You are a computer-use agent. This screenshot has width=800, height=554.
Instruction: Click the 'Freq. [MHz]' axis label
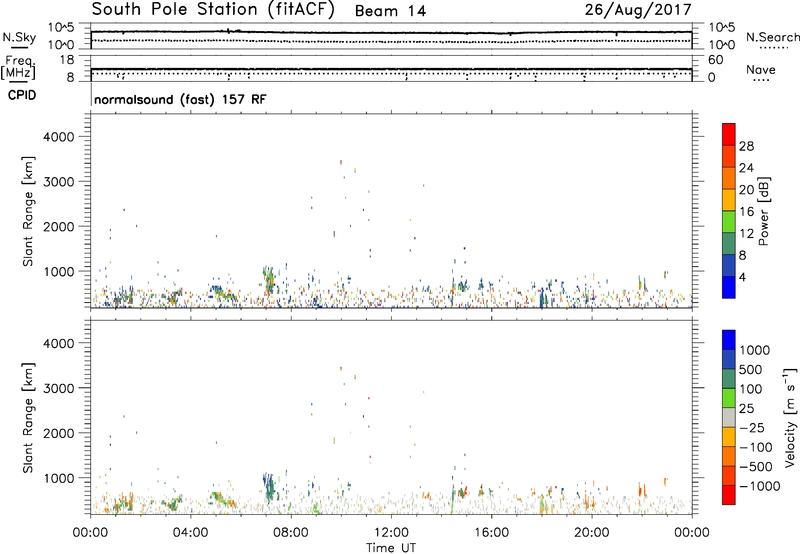18,68
